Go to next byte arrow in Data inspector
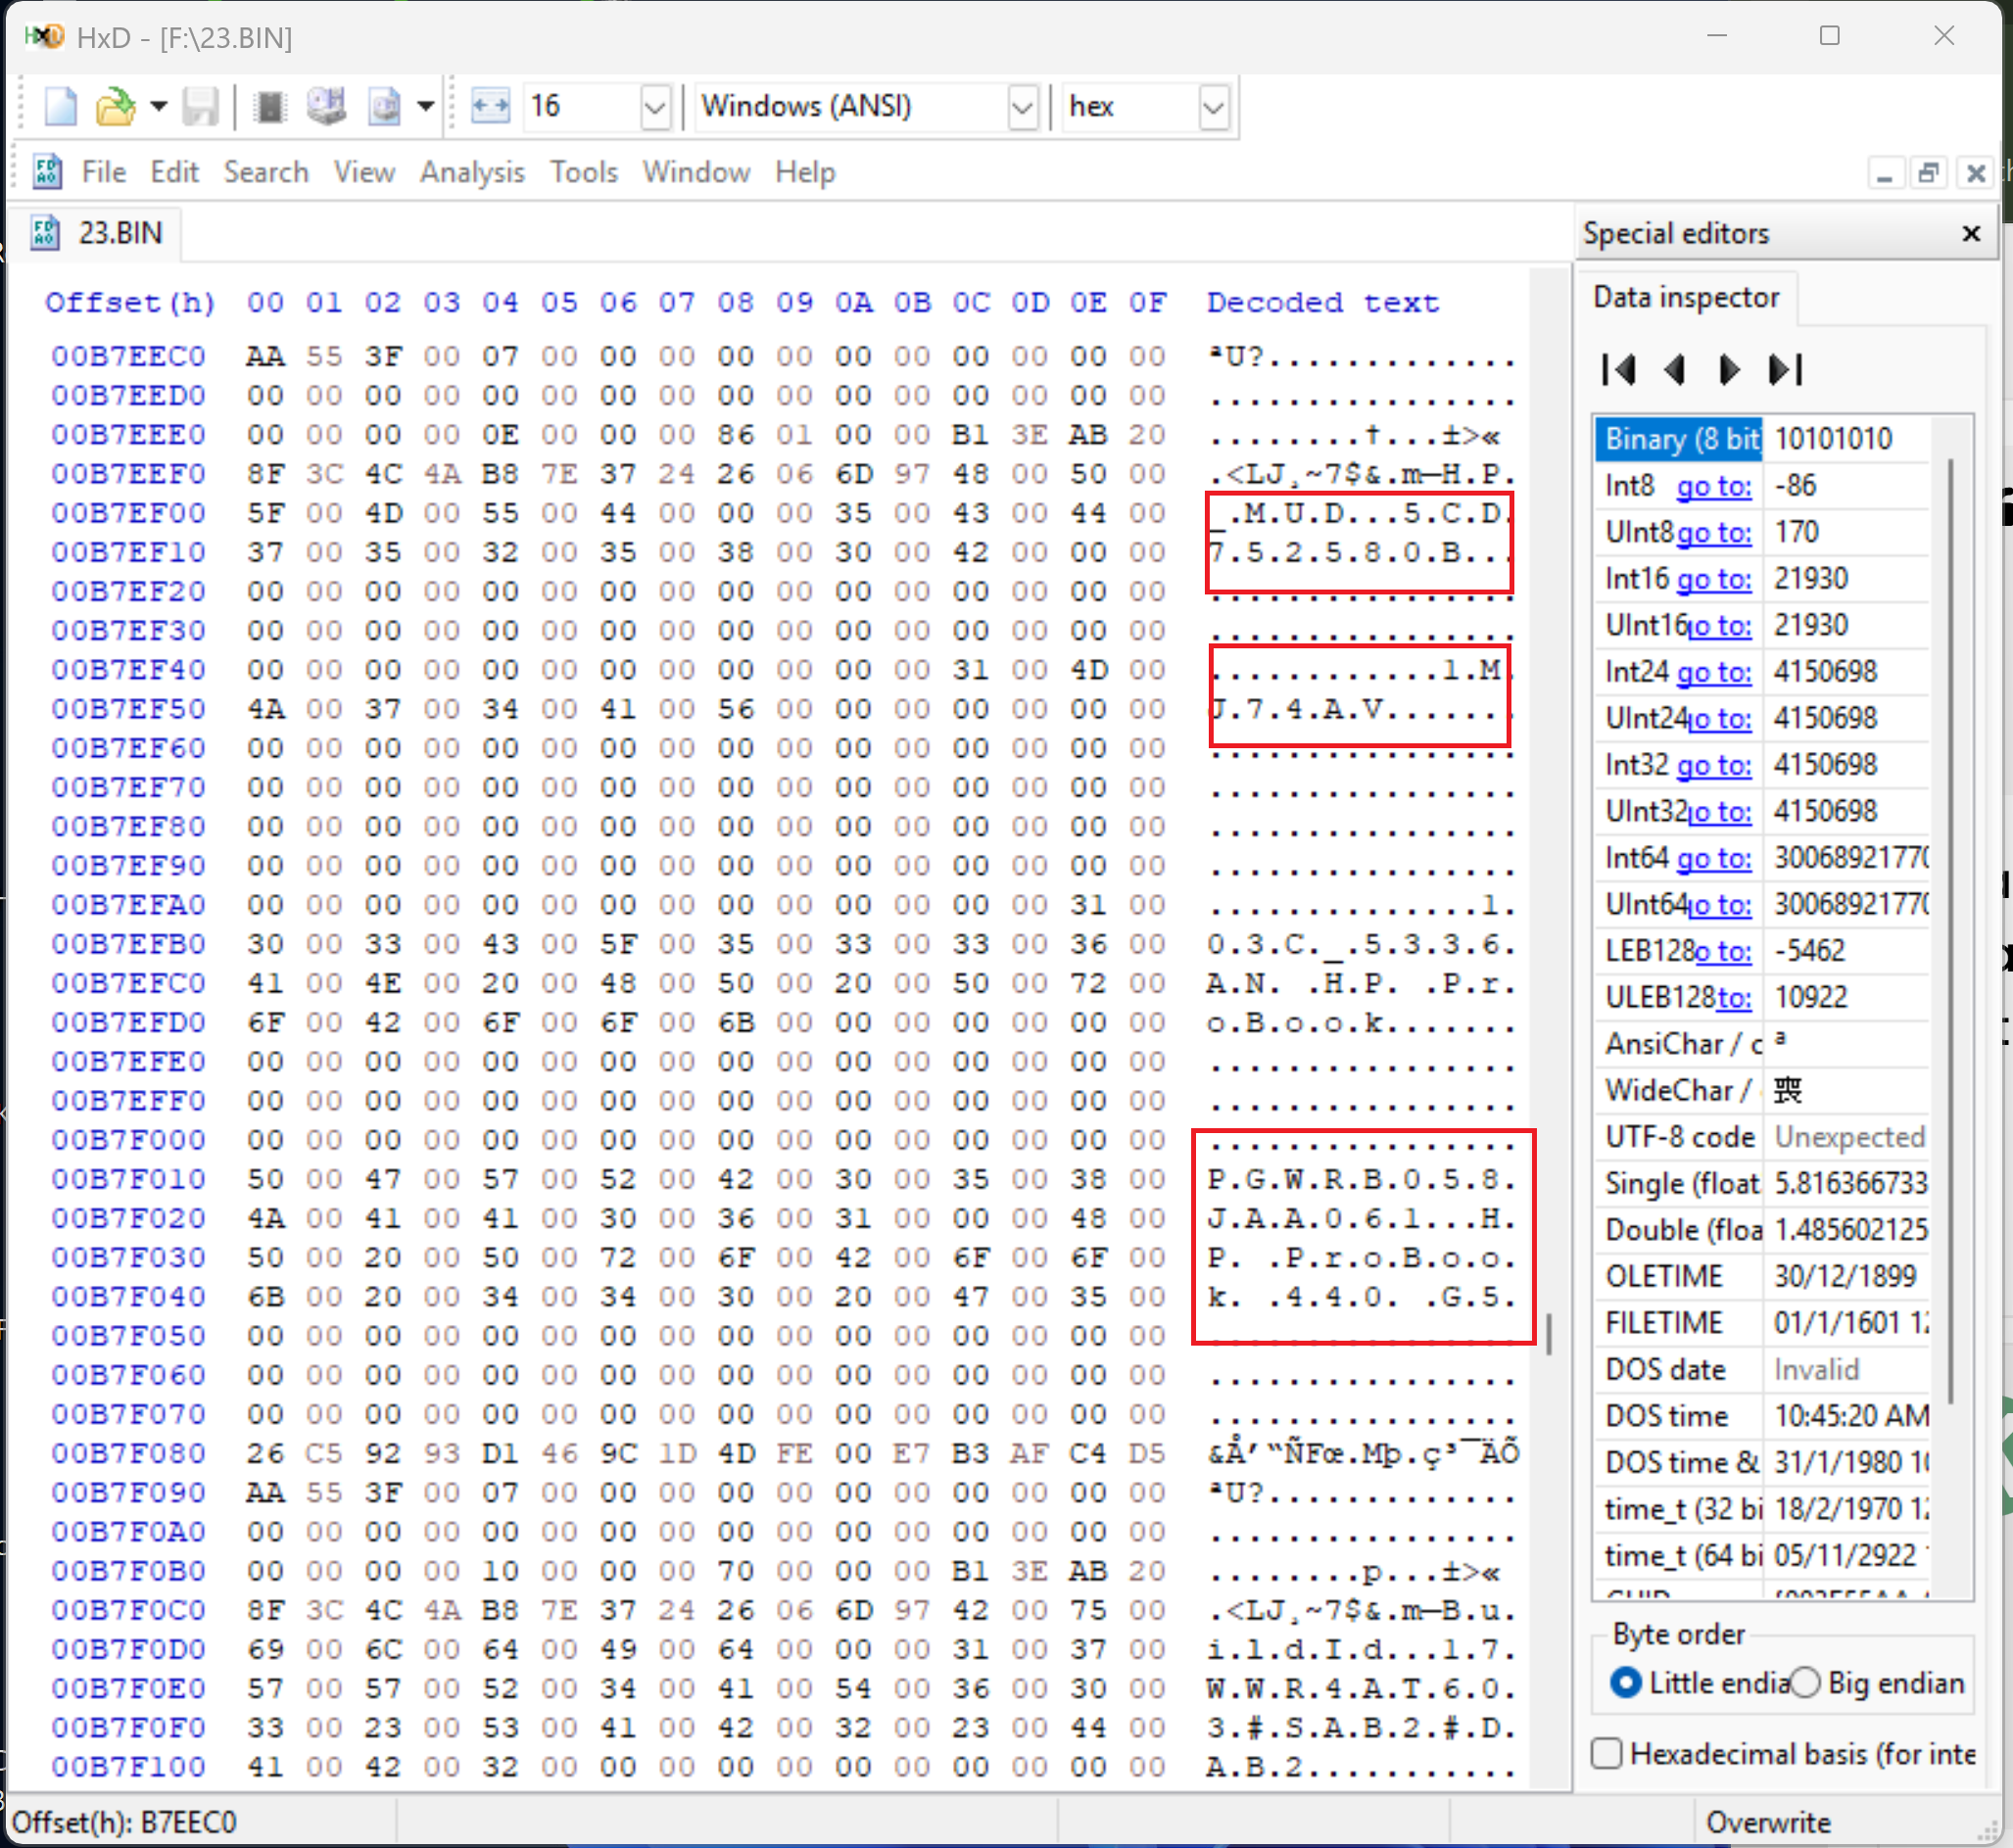Screen dimensions: 2013x1848 1728,370
